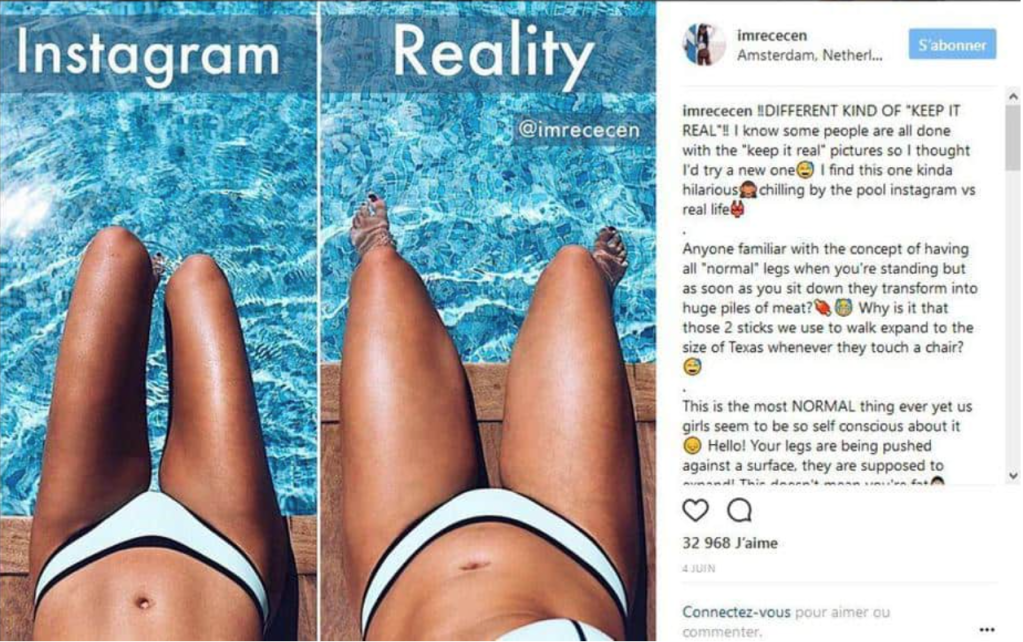Screen dimensions: 1023x642
Task: View the 32 968 J'aime likes count
Action: coord(730,543)
